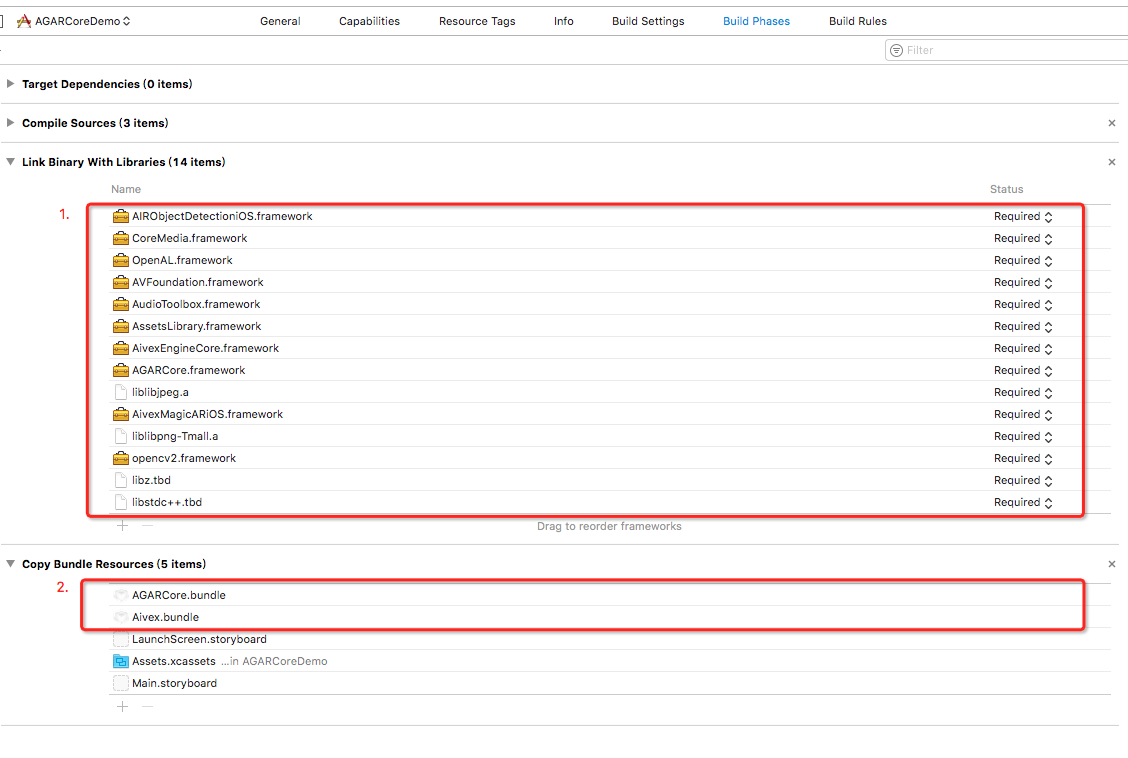Switch to the Build Settings tab

click(648, 21)
